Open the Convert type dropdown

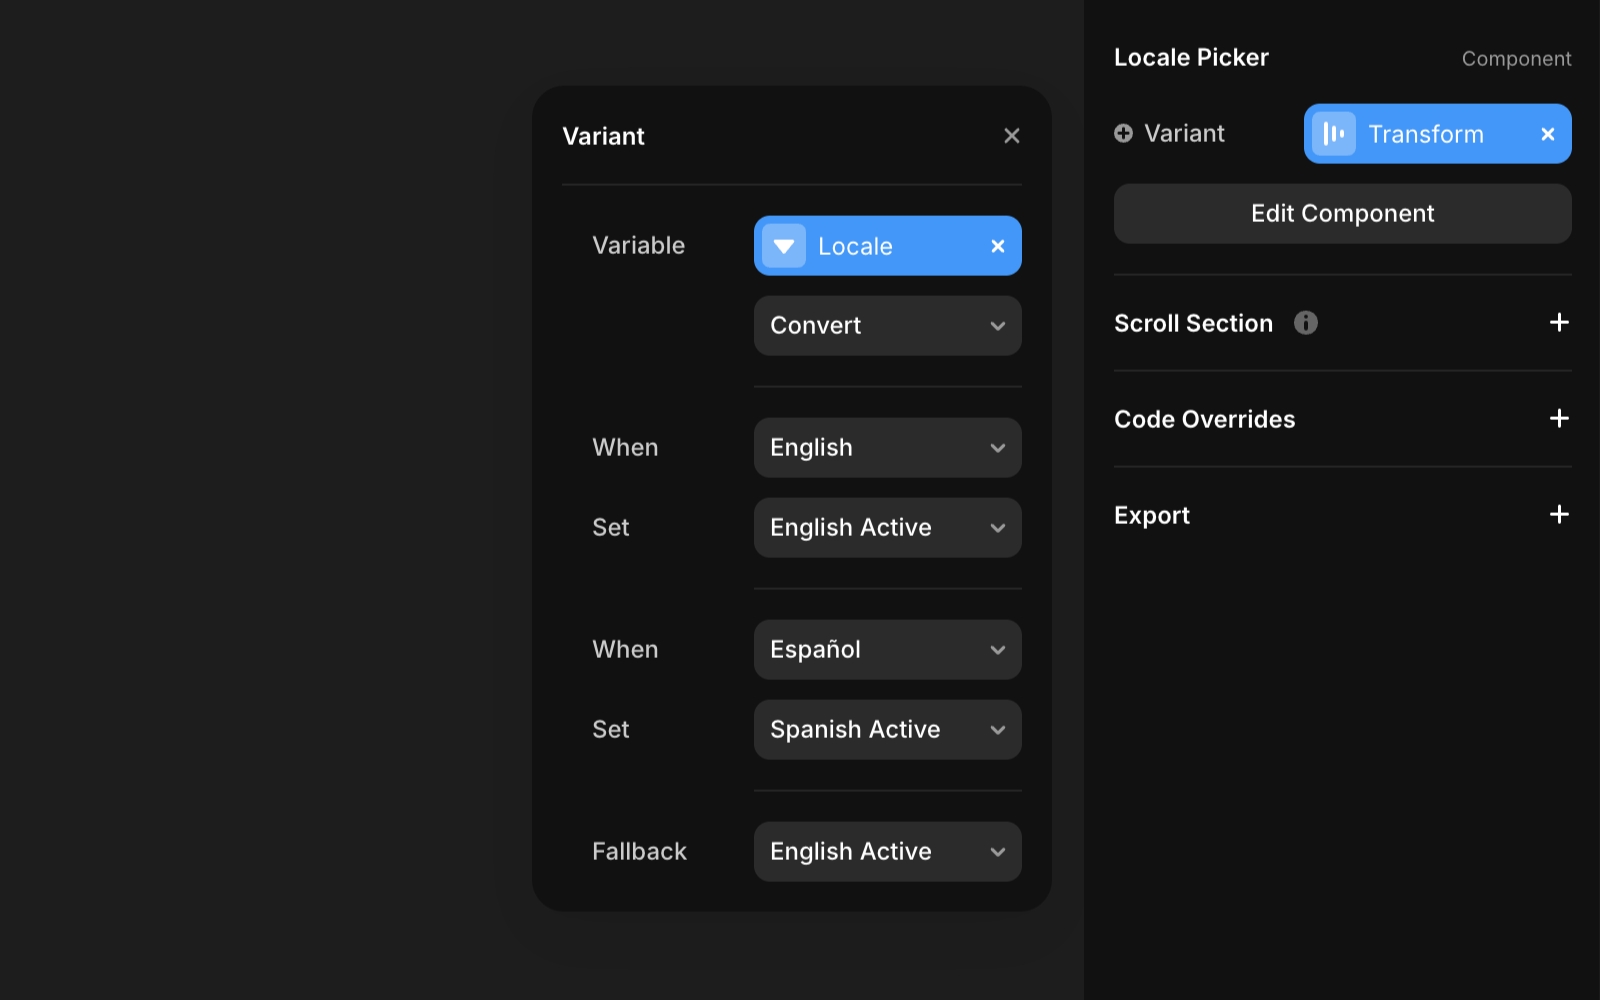click(x=887, y=326)
